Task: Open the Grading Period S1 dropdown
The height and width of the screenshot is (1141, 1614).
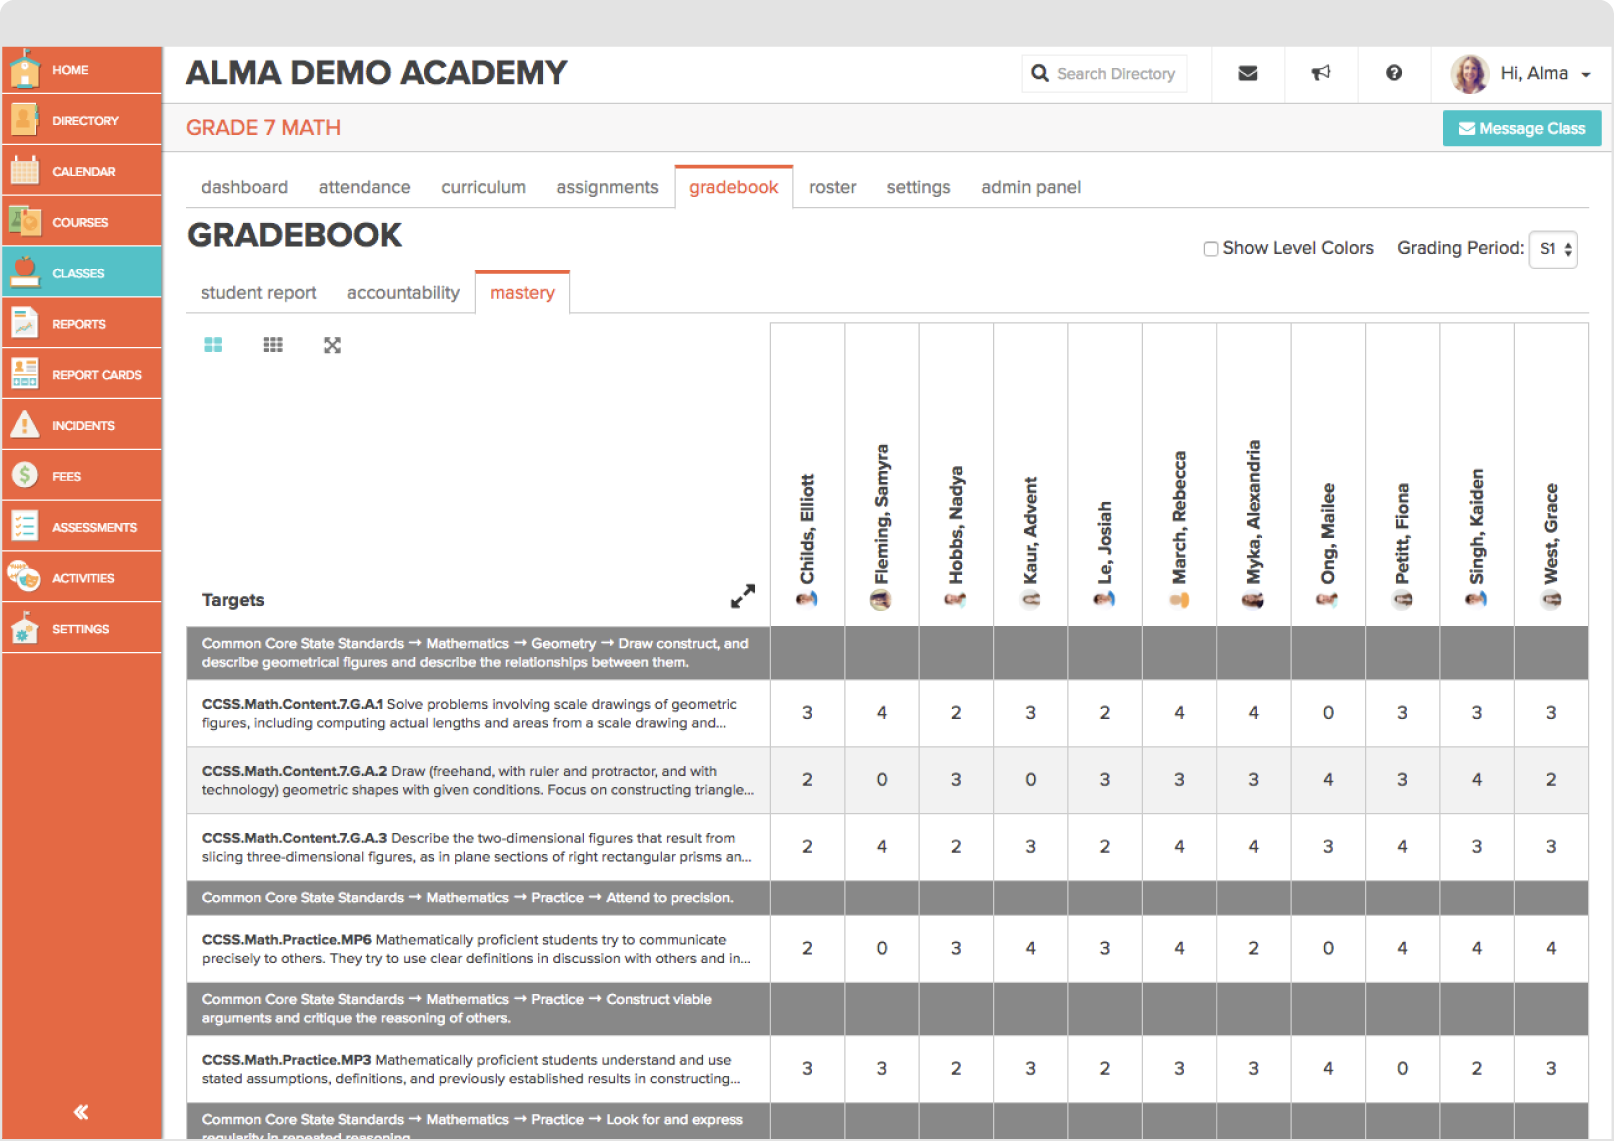Action: [x=1553, y=249]
